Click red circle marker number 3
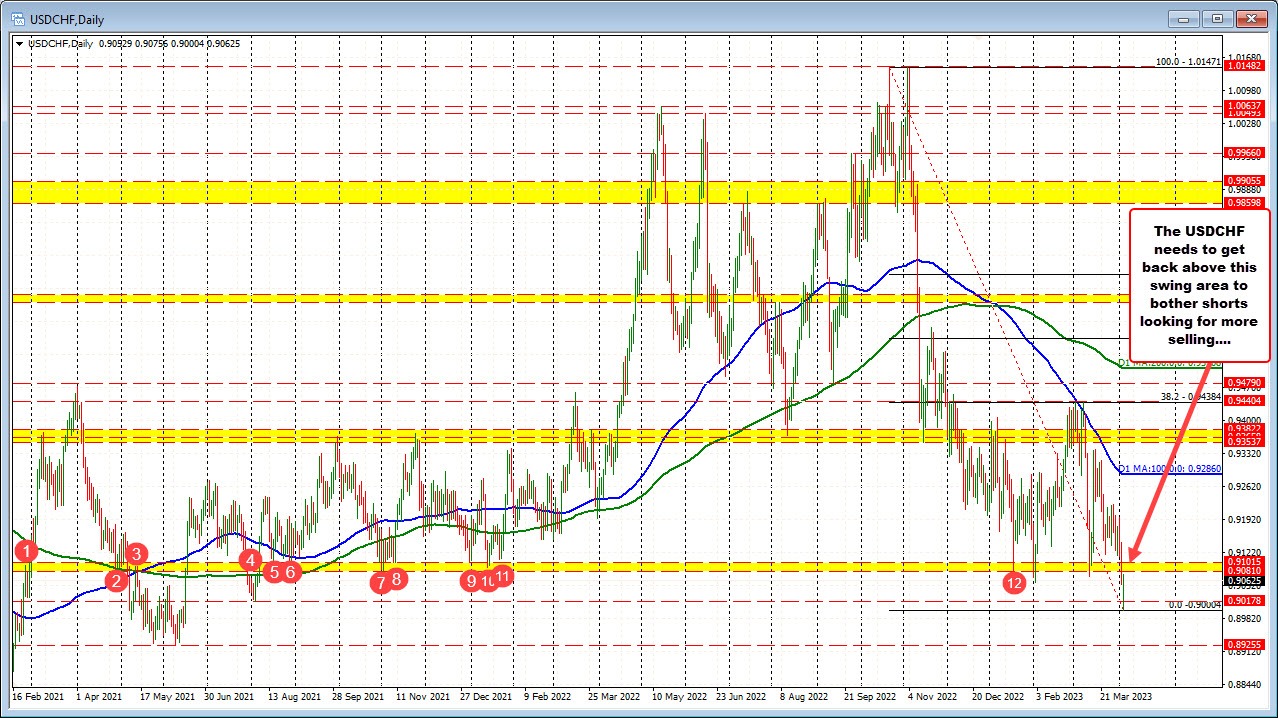The image size is (1278, 718). pyautogui.click(x=137, y=553)
